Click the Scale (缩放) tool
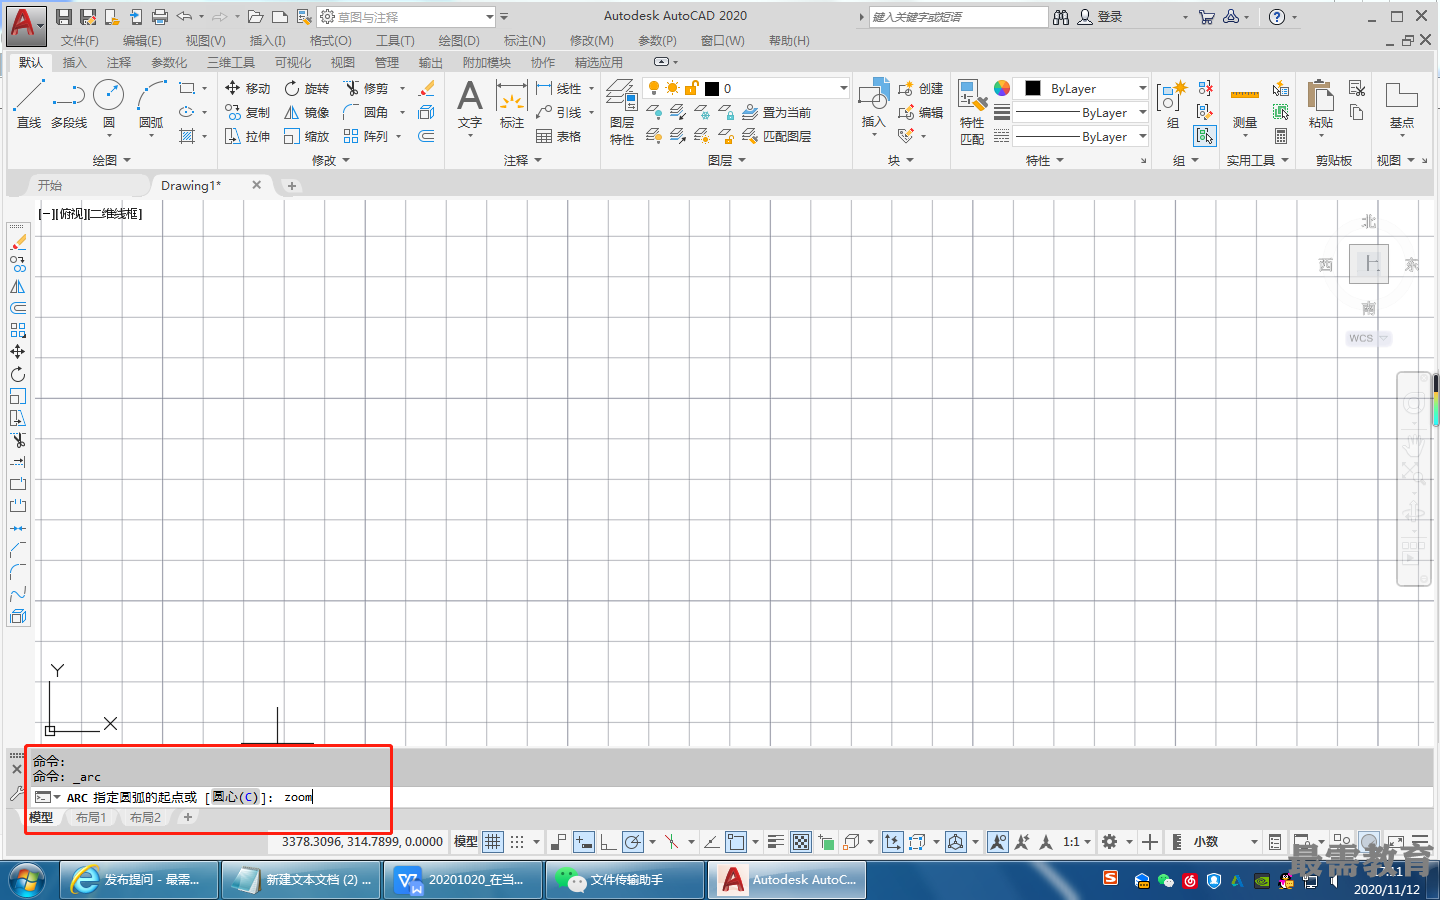The width and height of the screenshot is (1440, 900). coord(306,136)
